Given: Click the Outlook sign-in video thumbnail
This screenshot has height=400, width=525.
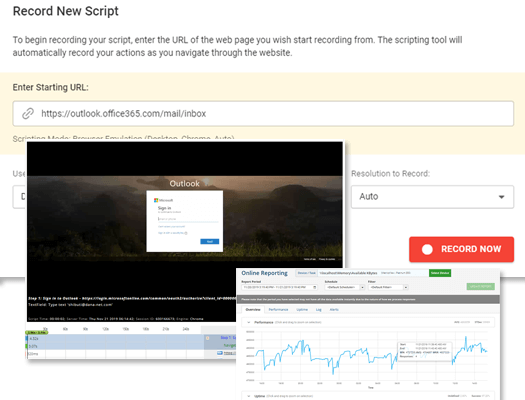Looking at the screenshot, I should 185,232.
